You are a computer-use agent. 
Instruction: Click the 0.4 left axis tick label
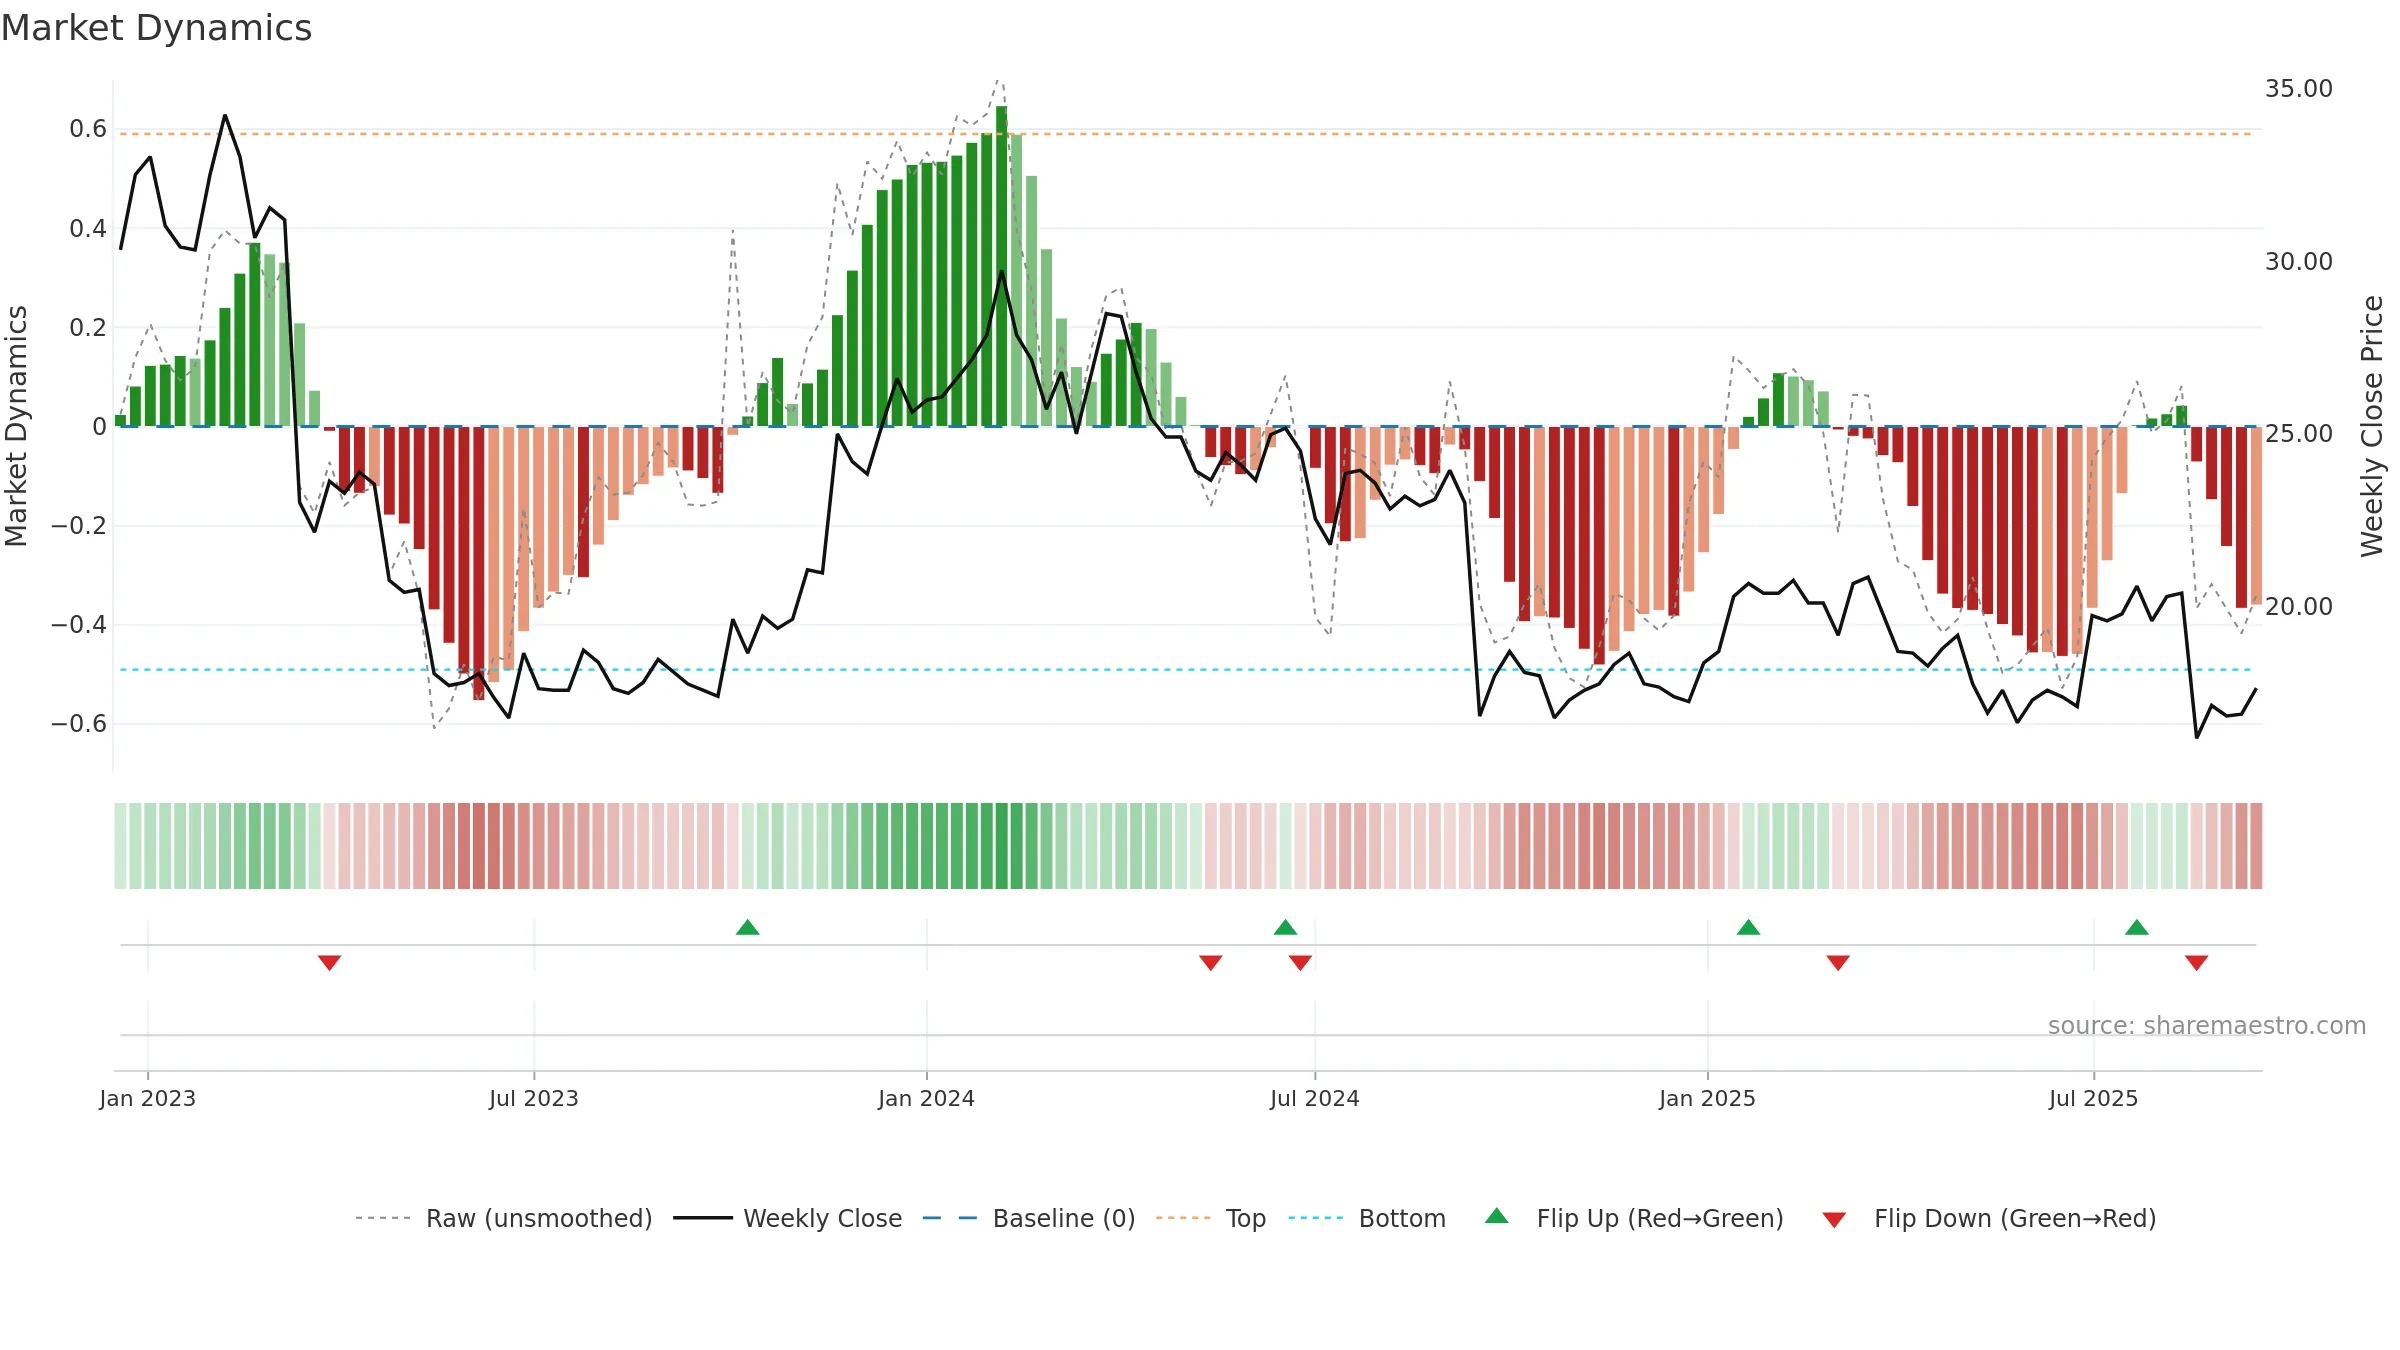(x=88, y=228)
